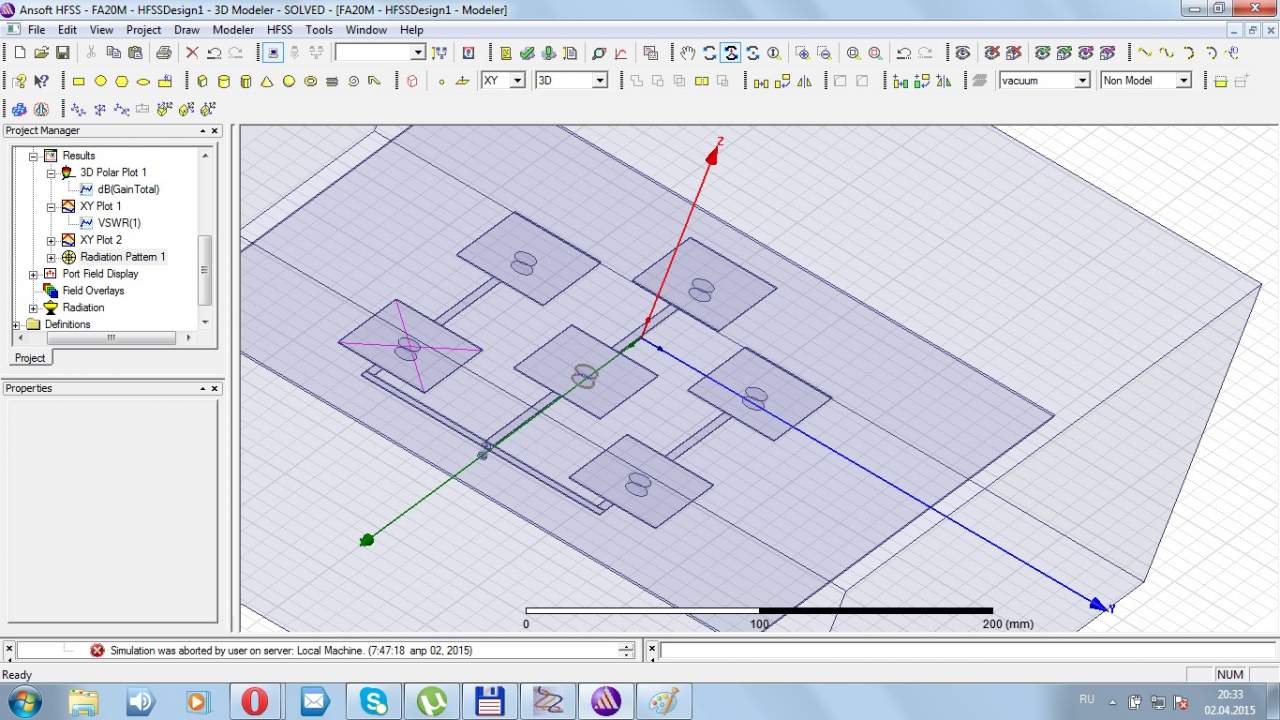Draw a point with the point tool
The image size is (1280, 720).
(x=441, y=81)
